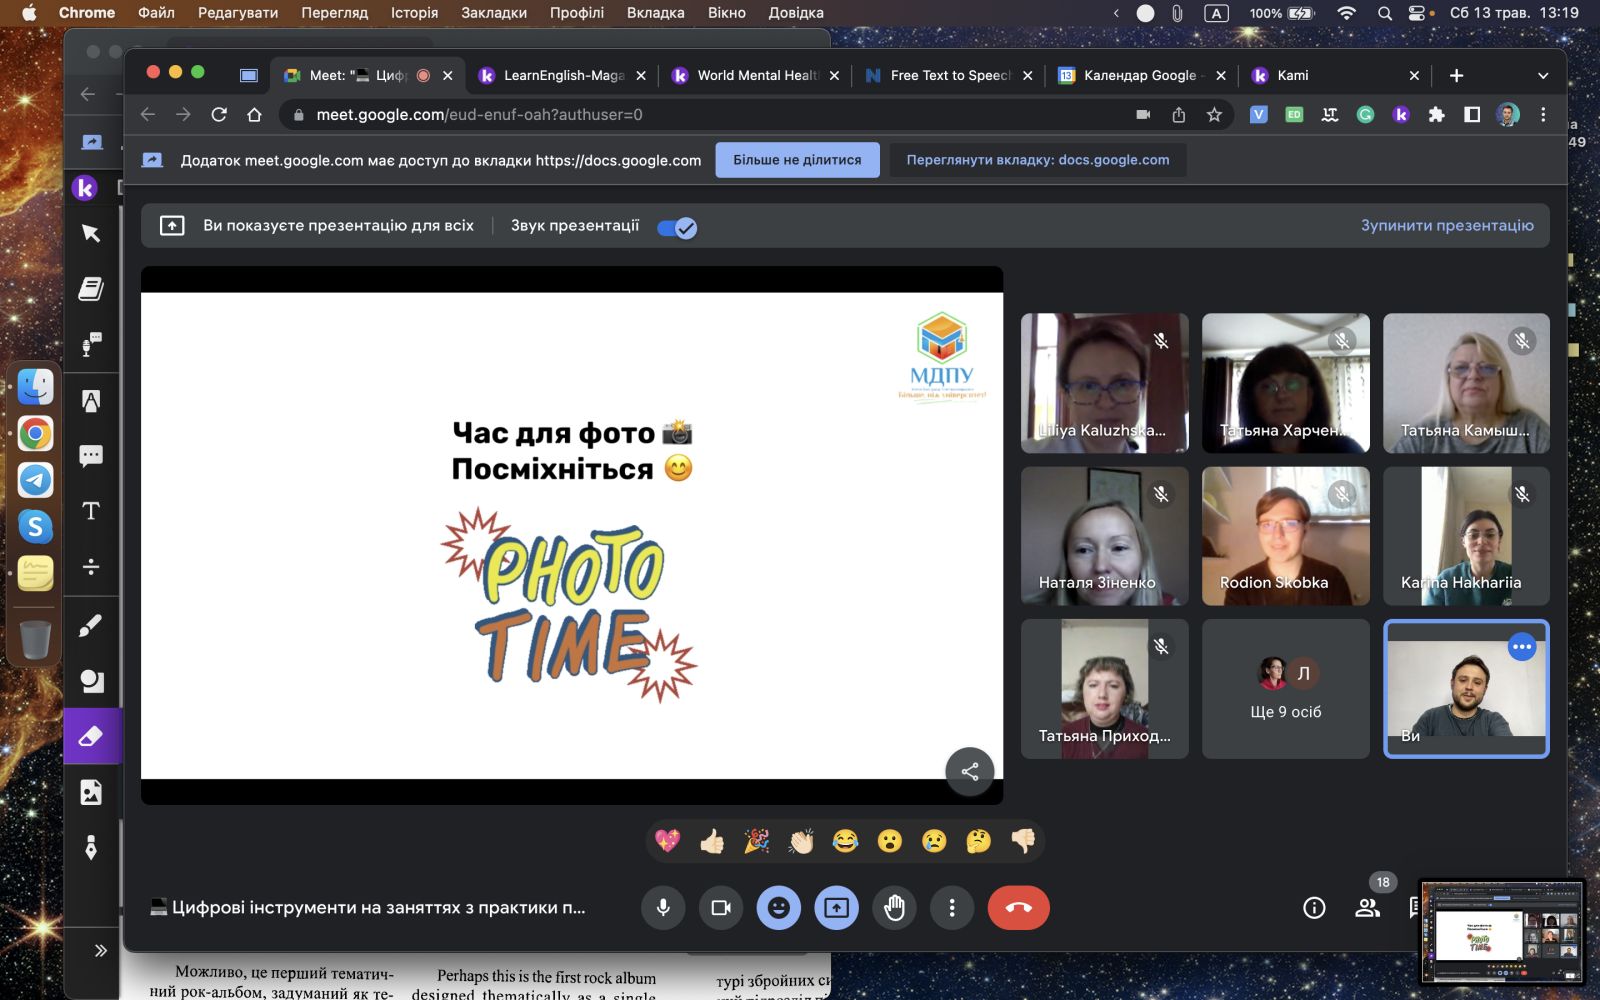
Task: Click share icon on presentation slide
Action: 969,771
